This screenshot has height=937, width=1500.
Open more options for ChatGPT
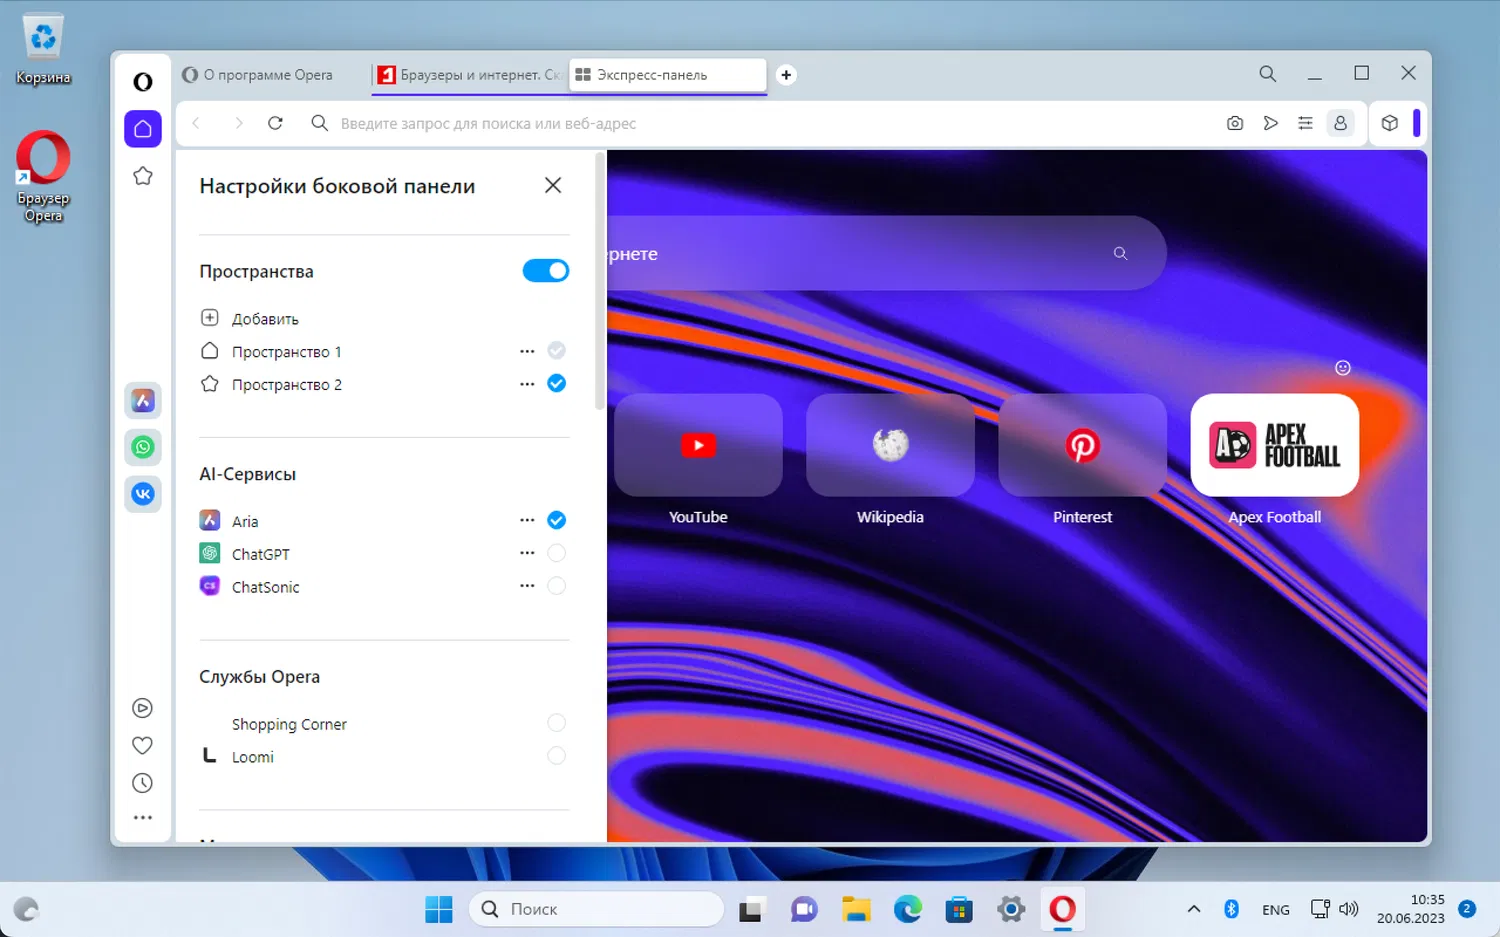click(527, 553)
